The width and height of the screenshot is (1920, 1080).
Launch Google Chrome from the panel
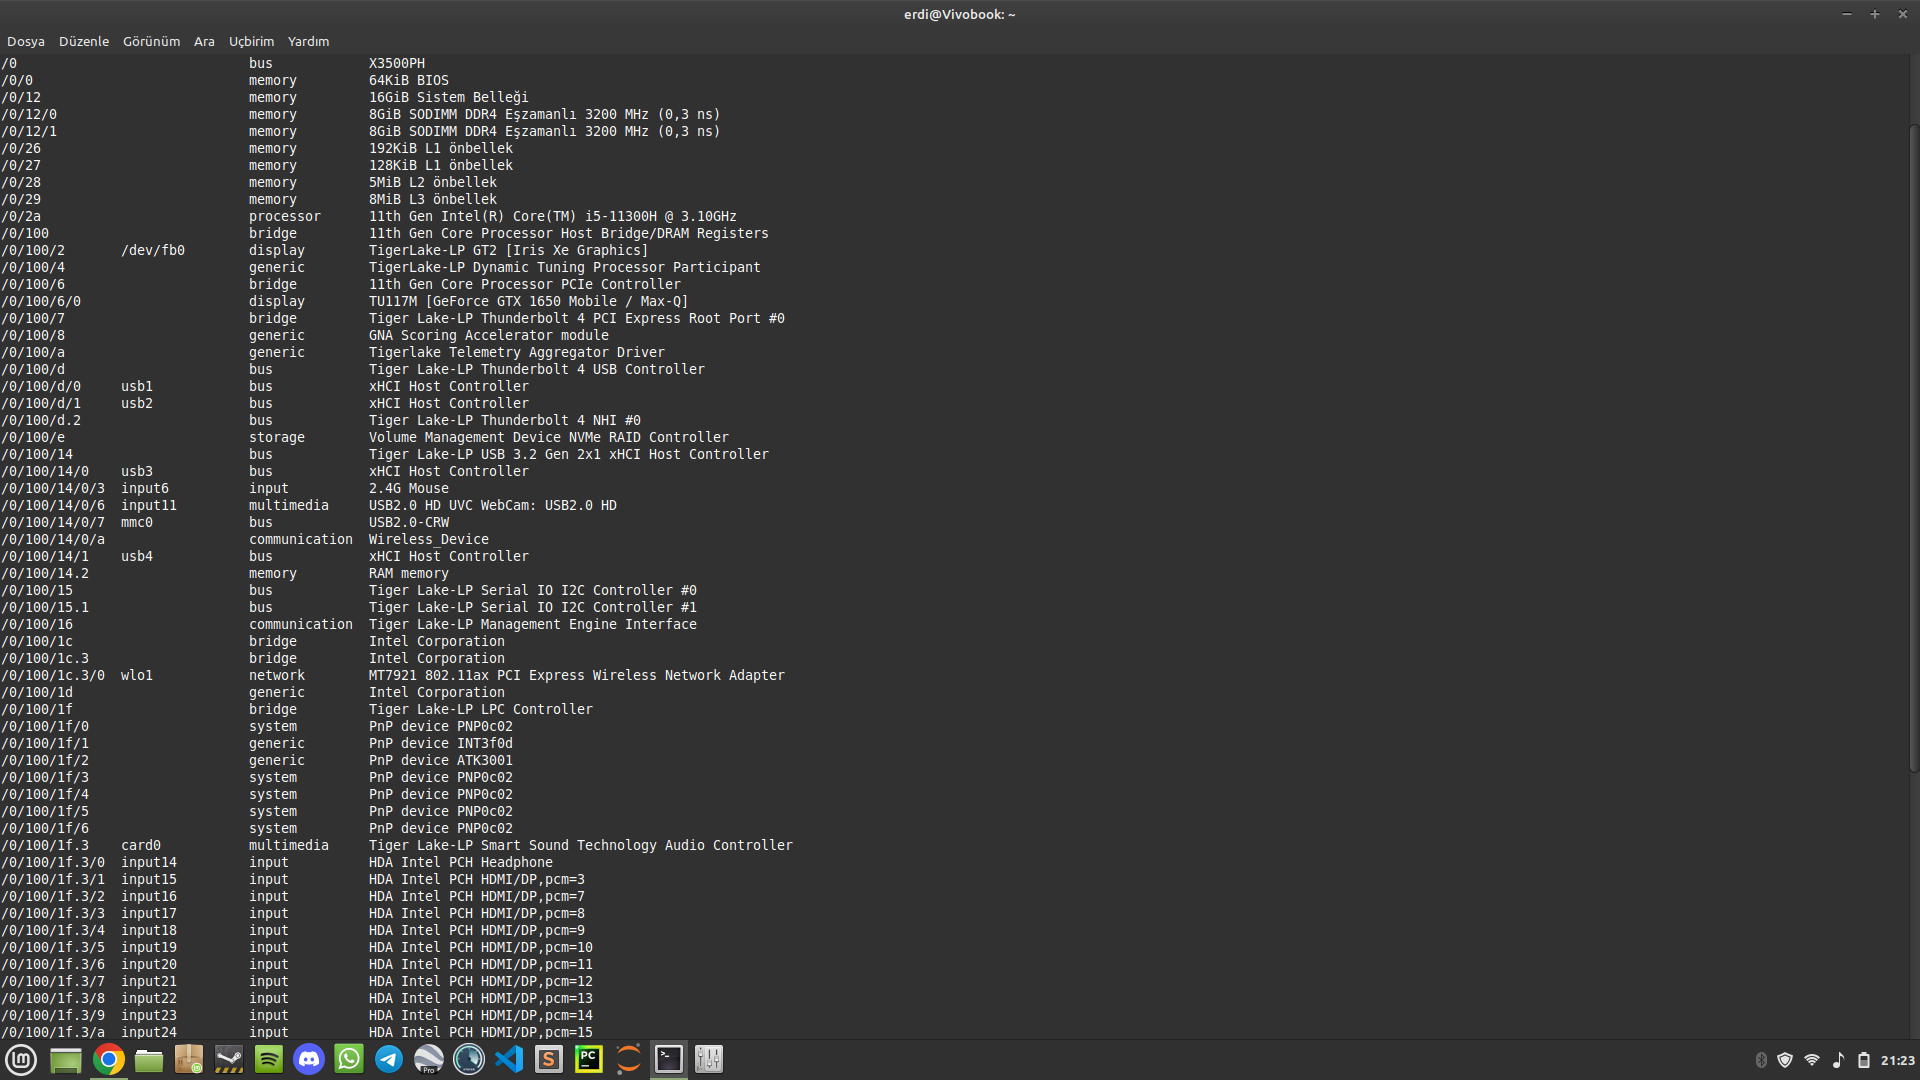109,1059
